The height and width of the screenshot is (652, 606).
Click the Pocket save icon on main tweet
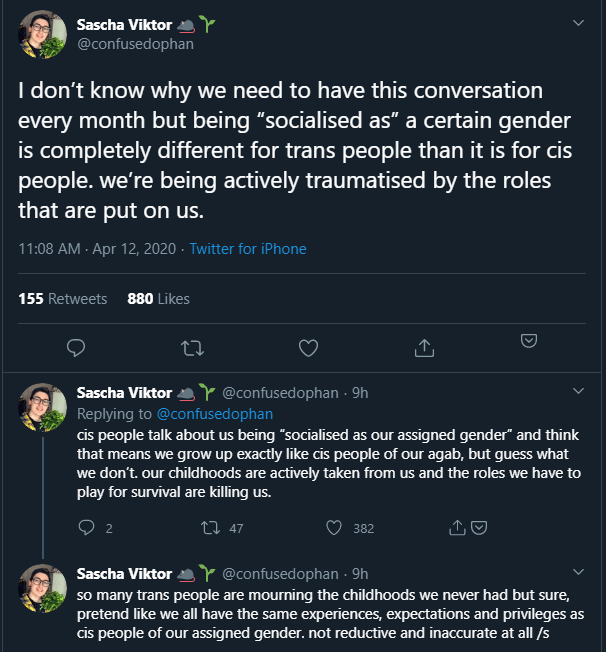529,341
